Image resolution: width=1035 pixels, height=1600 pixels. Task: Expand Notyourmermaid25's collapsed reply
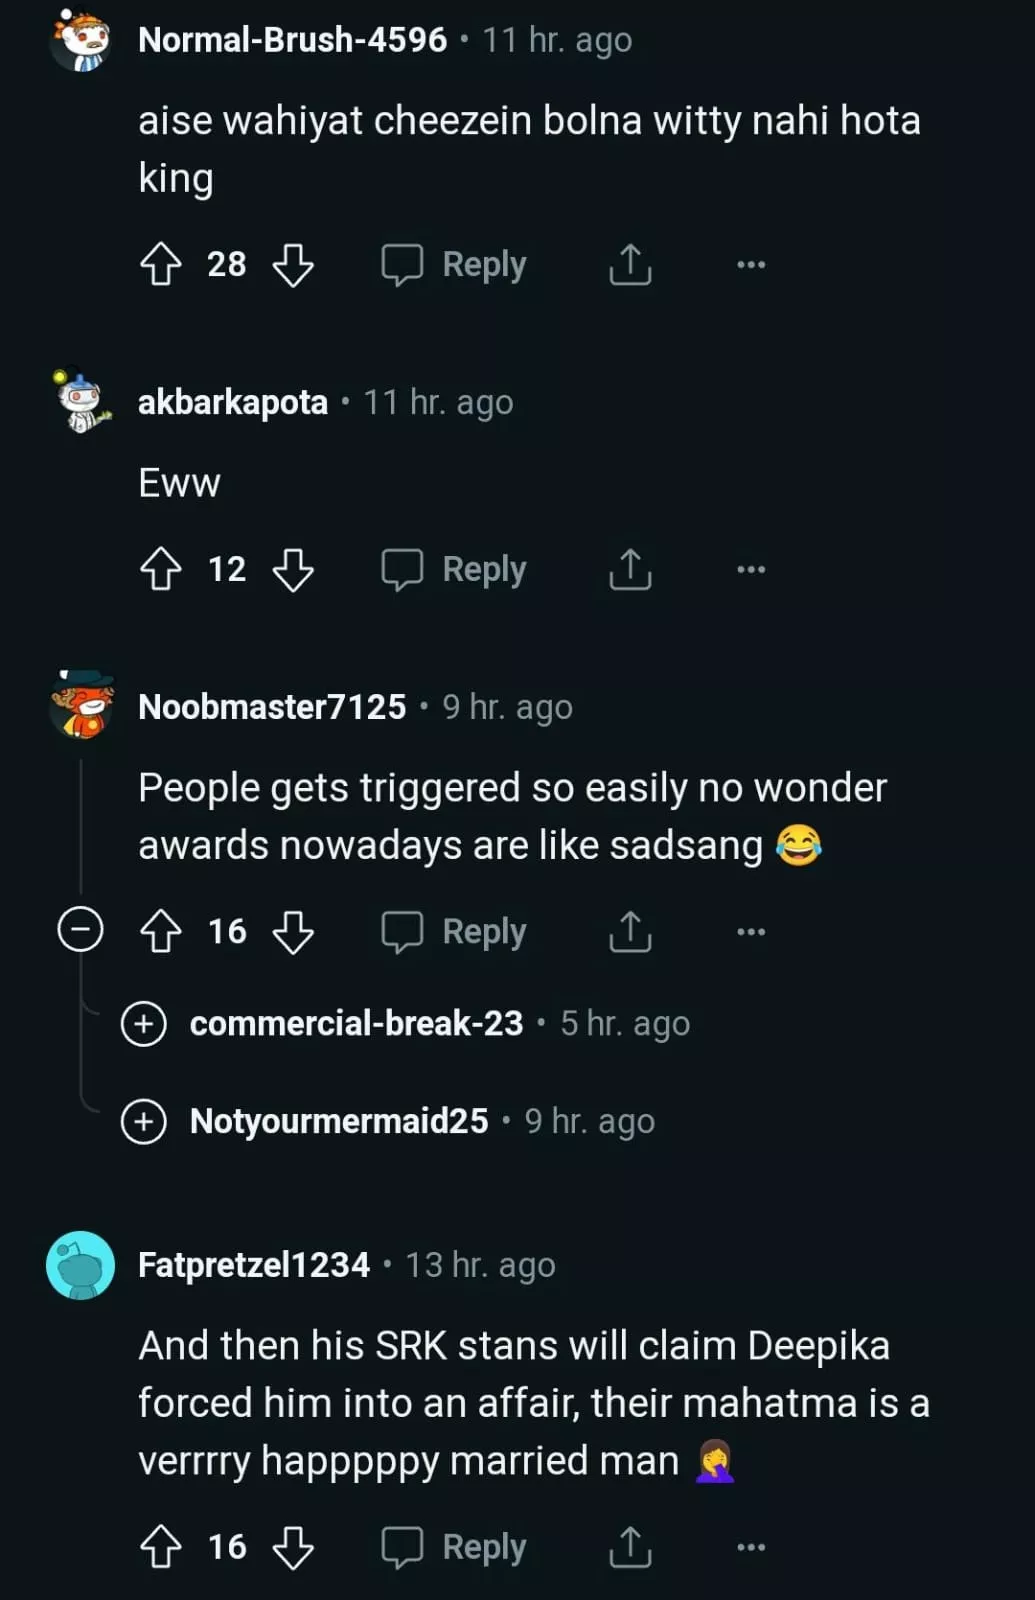click(x=144, y=1121)
